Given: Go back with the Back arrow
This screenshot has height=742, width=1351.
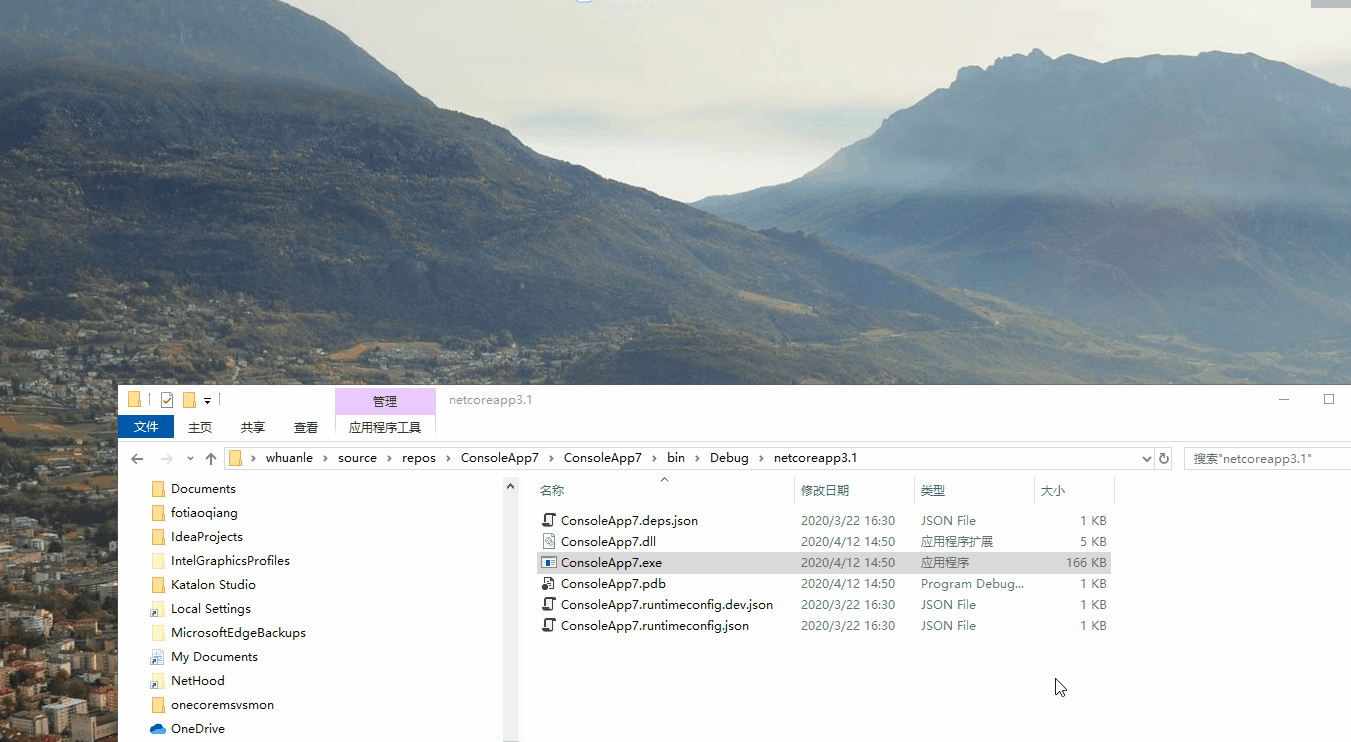Looking at the screenshot, I should (x=137, y=459).
